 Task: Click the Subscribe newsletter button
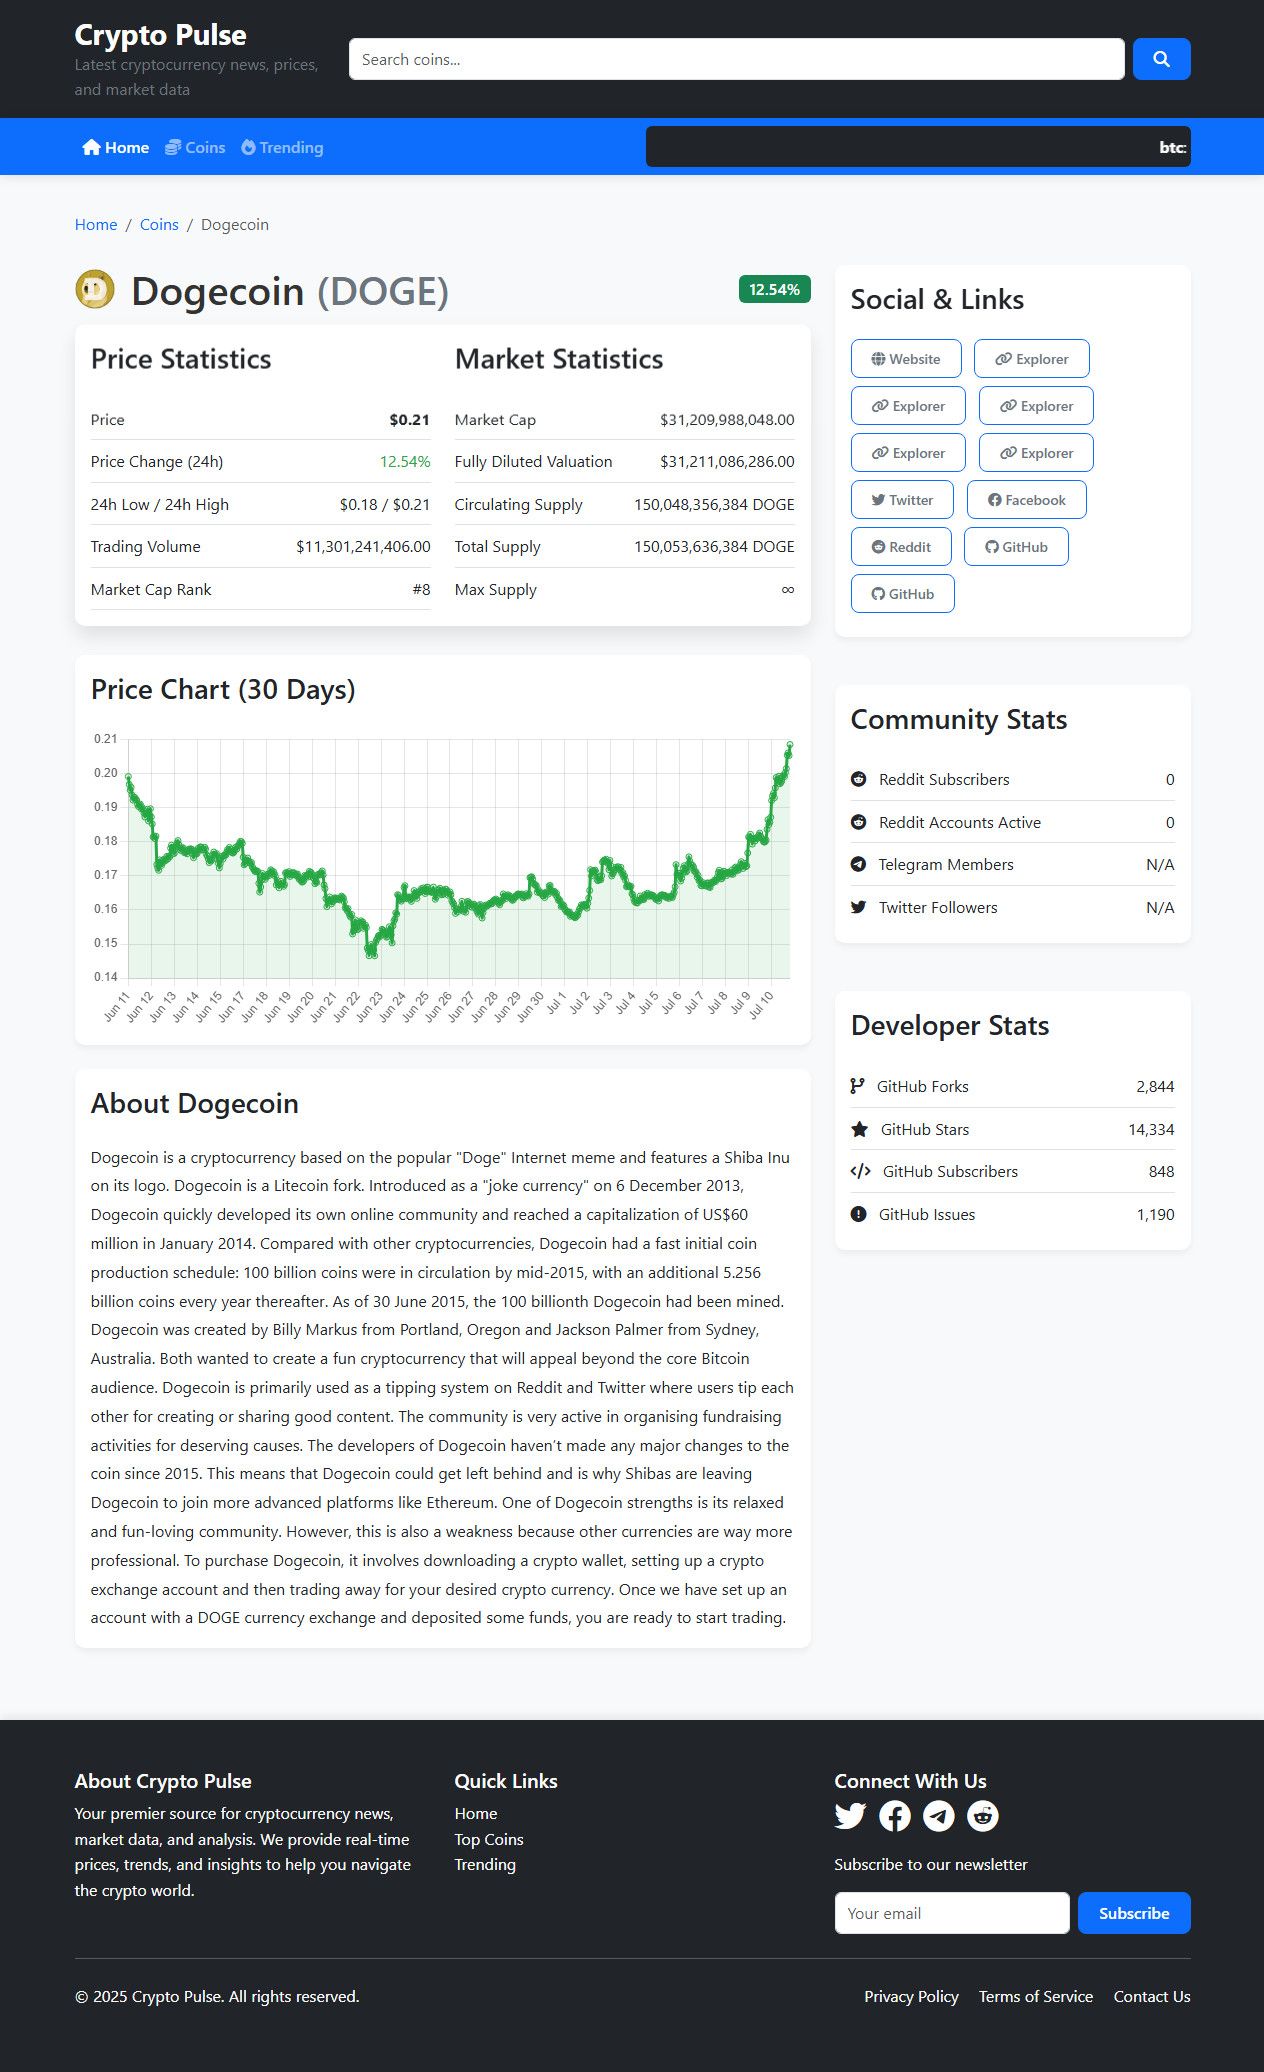click(x=1133, y=1912)
